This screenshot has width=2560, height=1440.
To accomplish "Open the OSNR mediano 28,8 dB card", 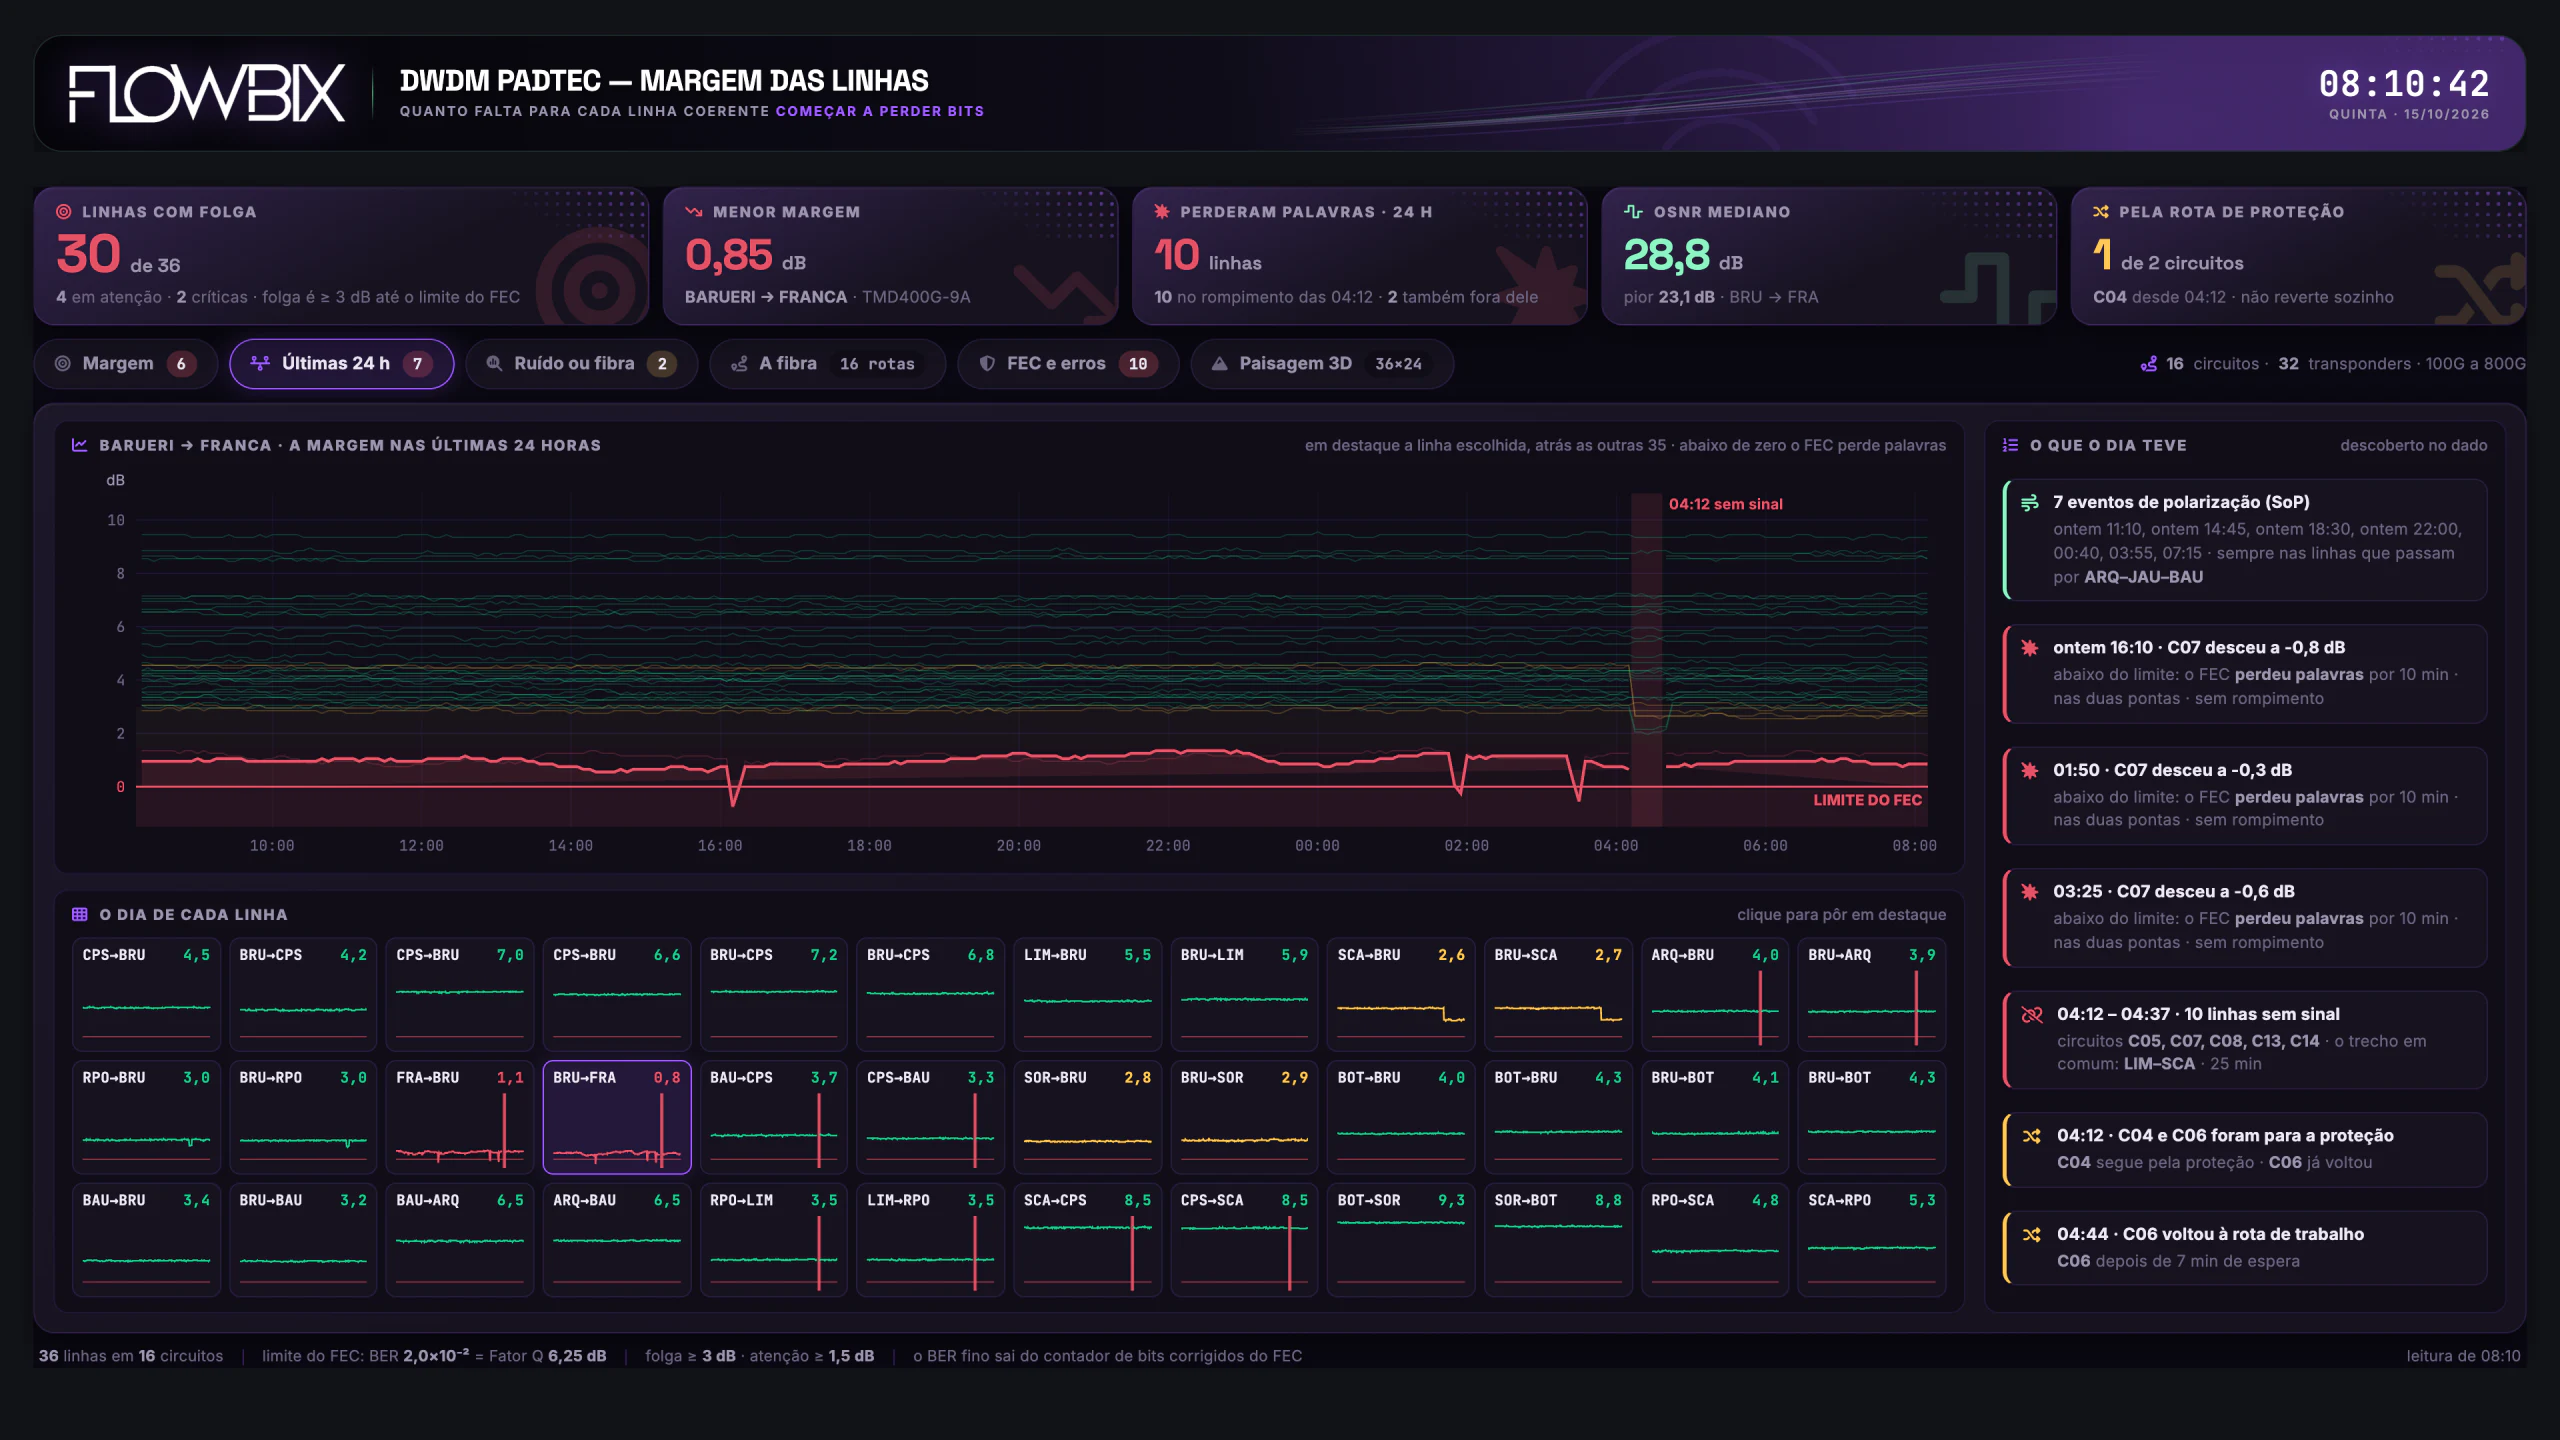I will (1829, 256).
